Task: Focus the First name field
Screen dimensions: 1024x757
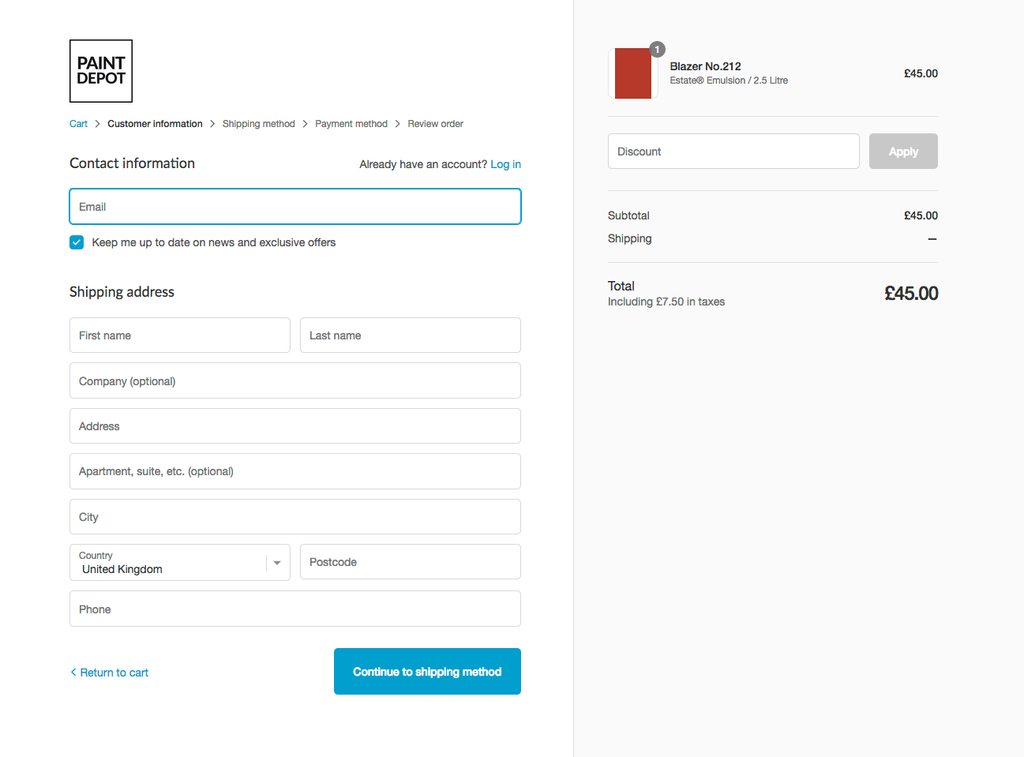Action: 180,335
